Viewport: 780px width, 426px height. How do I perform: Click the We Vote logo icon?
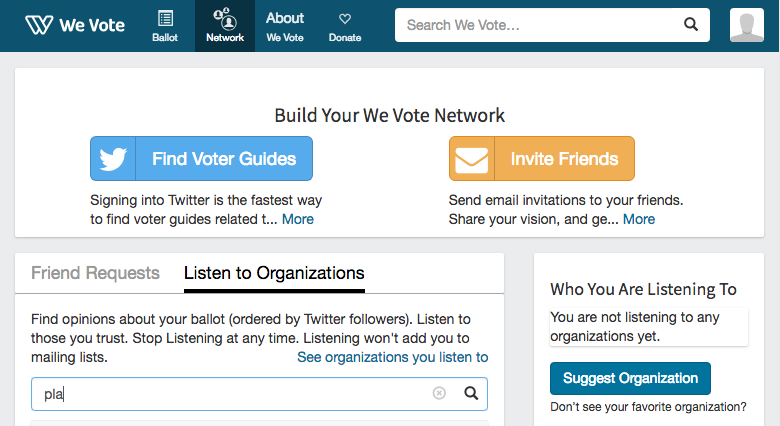pos(40,25)
